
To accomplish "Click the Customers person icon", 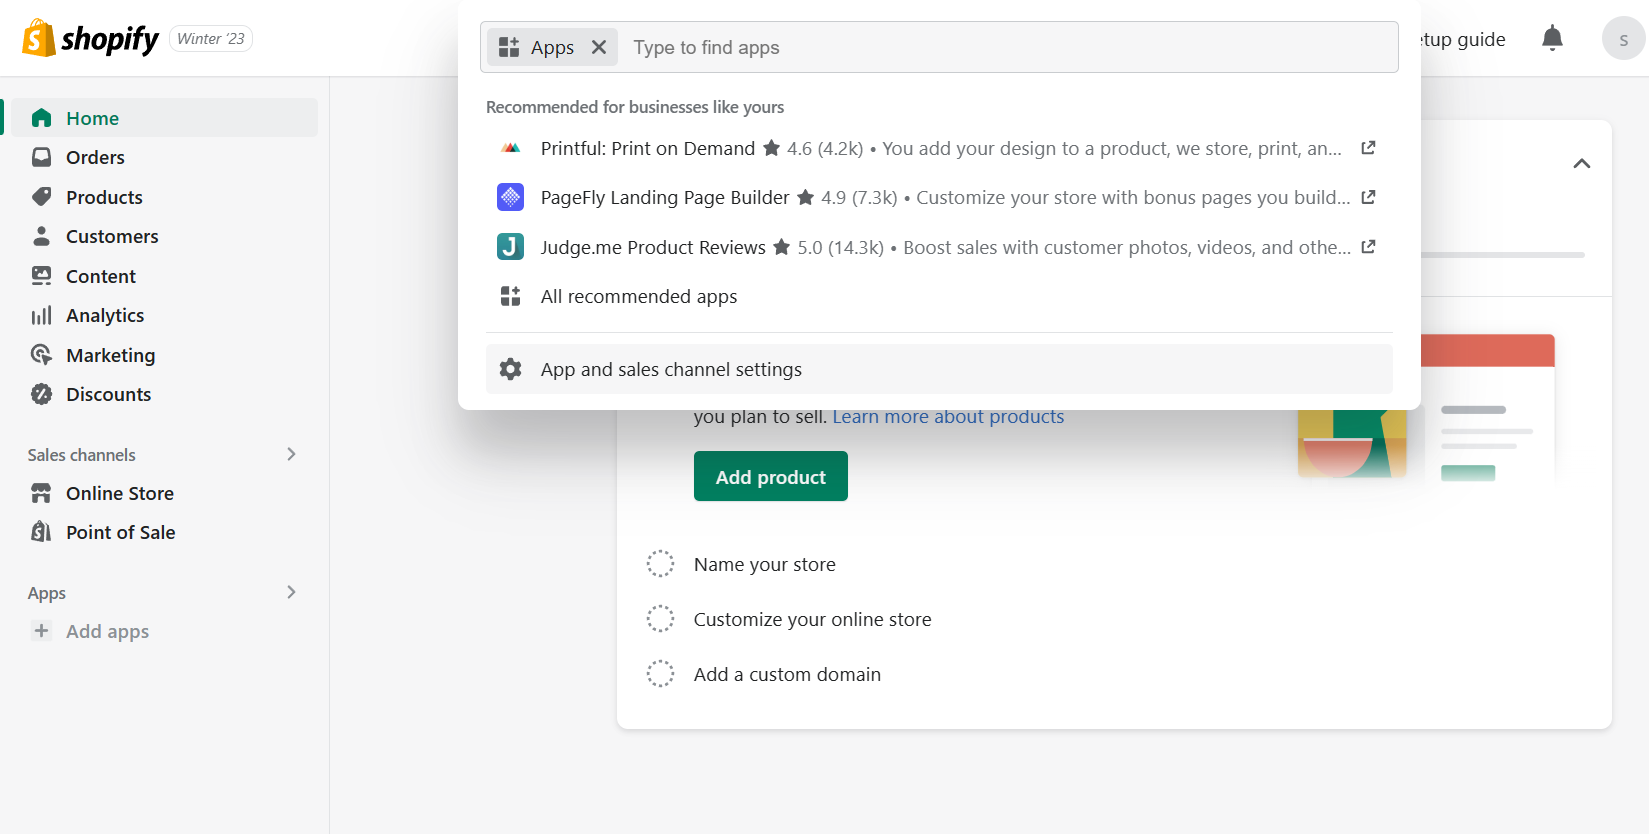I will click(x=41, y=236).
